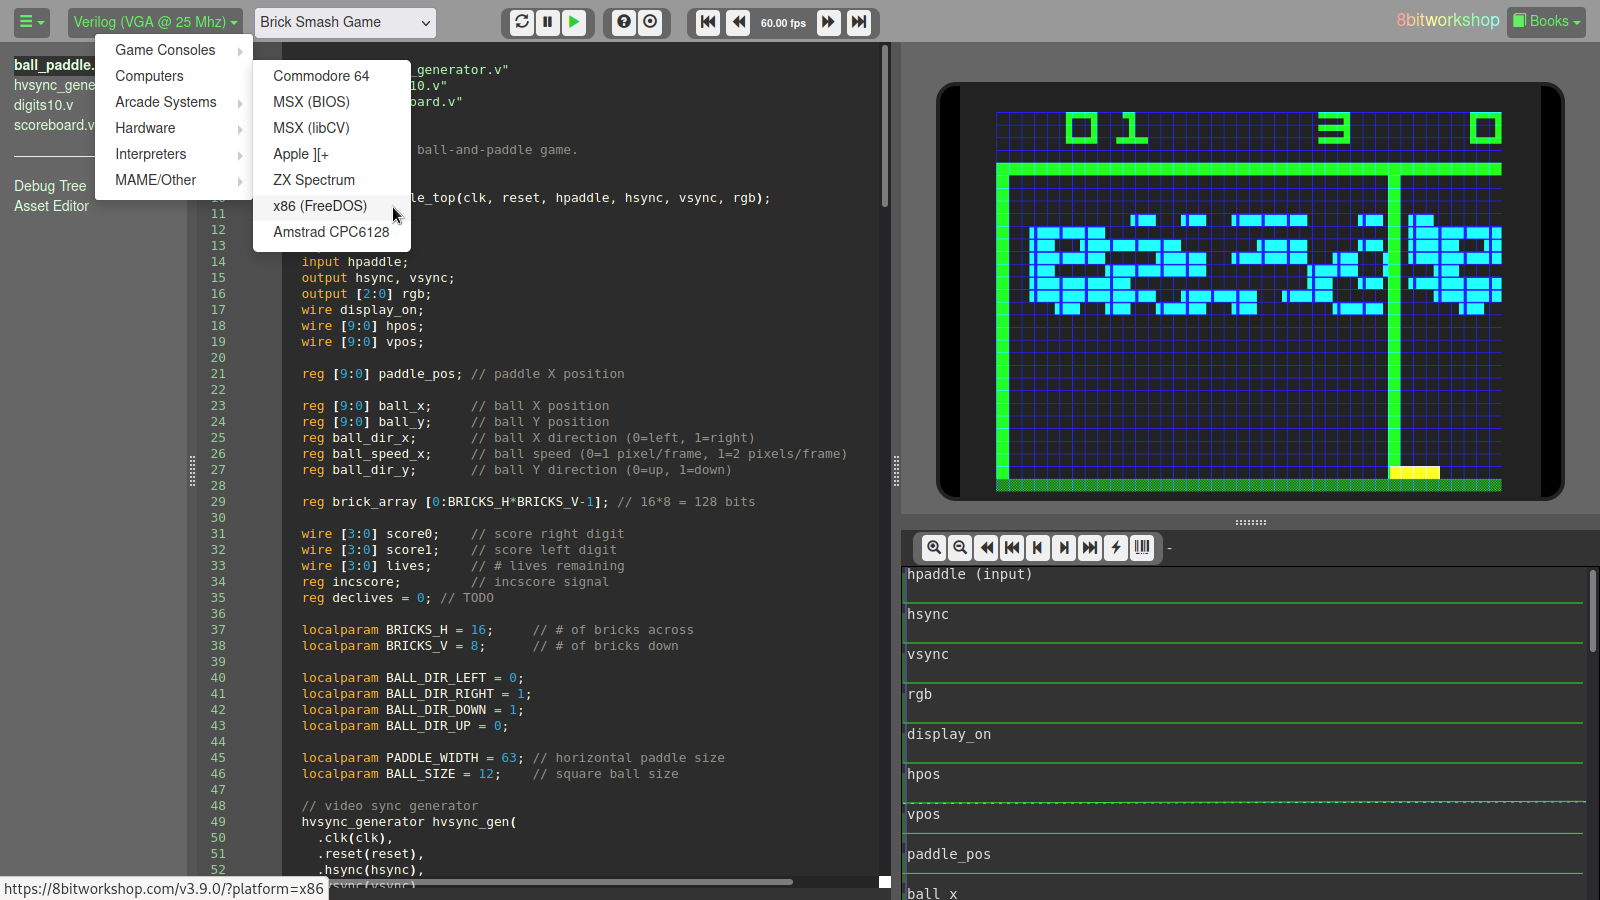This screenshot has height=900, width=1600.
Task: Click the record video circle icon
Action: (x=650, y=22)
